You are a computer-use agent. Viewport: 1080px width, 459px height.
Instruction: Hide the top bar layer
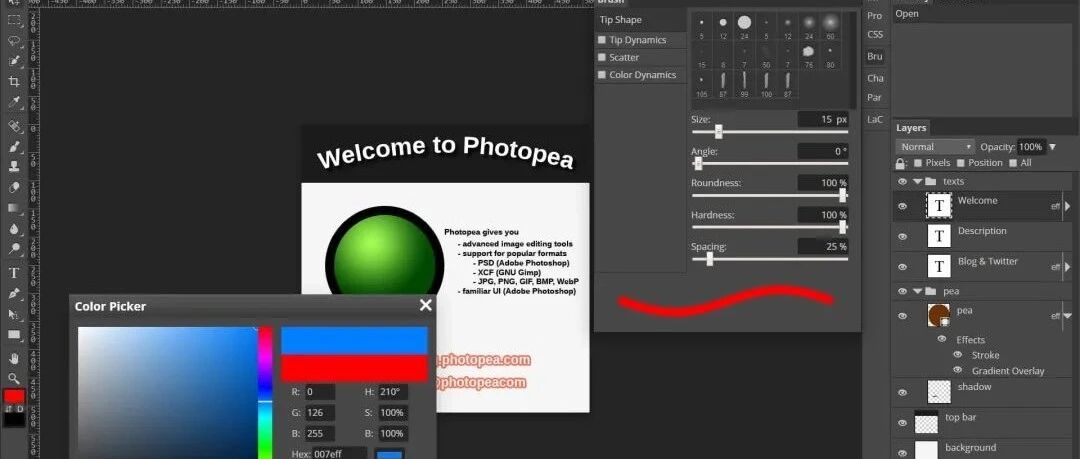point(902,422)
